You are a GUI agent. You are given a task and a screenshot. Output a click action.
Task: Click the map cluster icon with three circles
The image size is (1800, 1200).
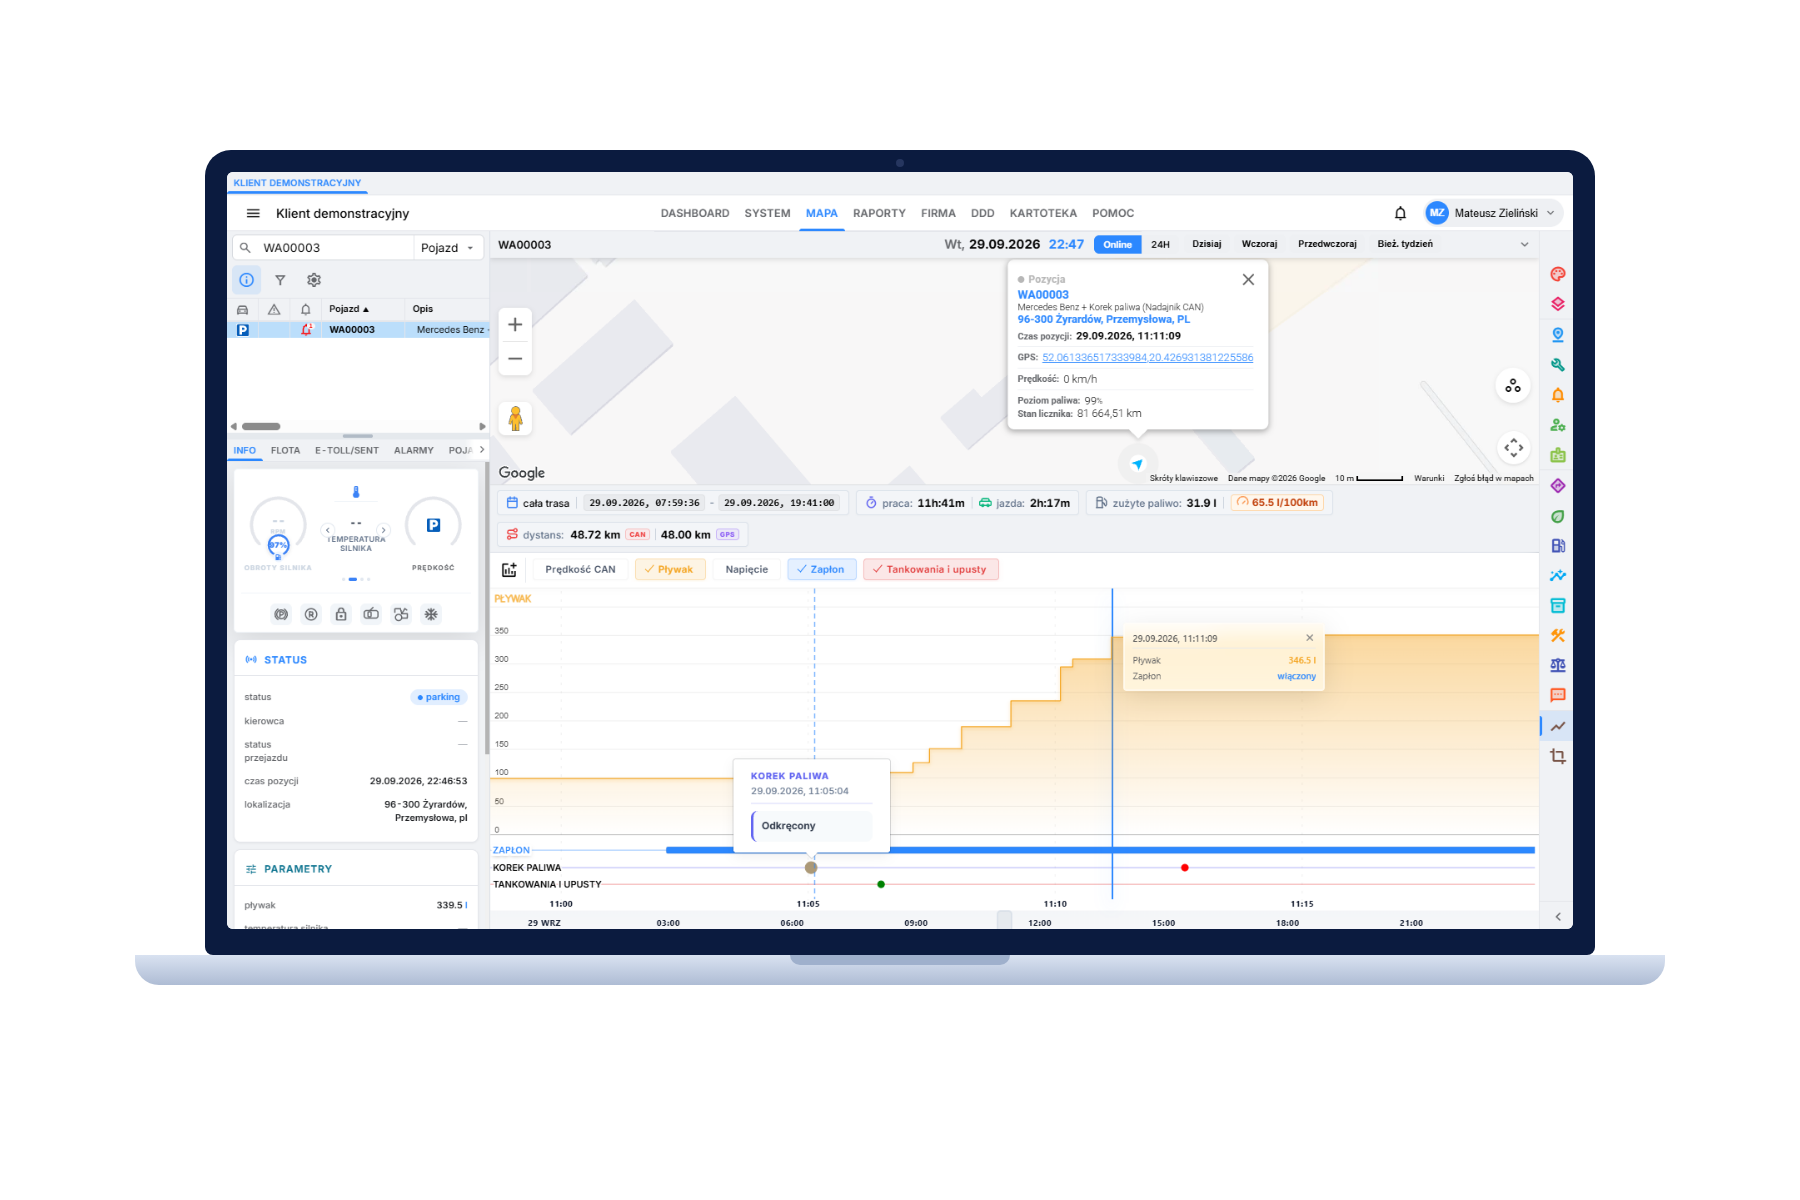pos(1513,386)
